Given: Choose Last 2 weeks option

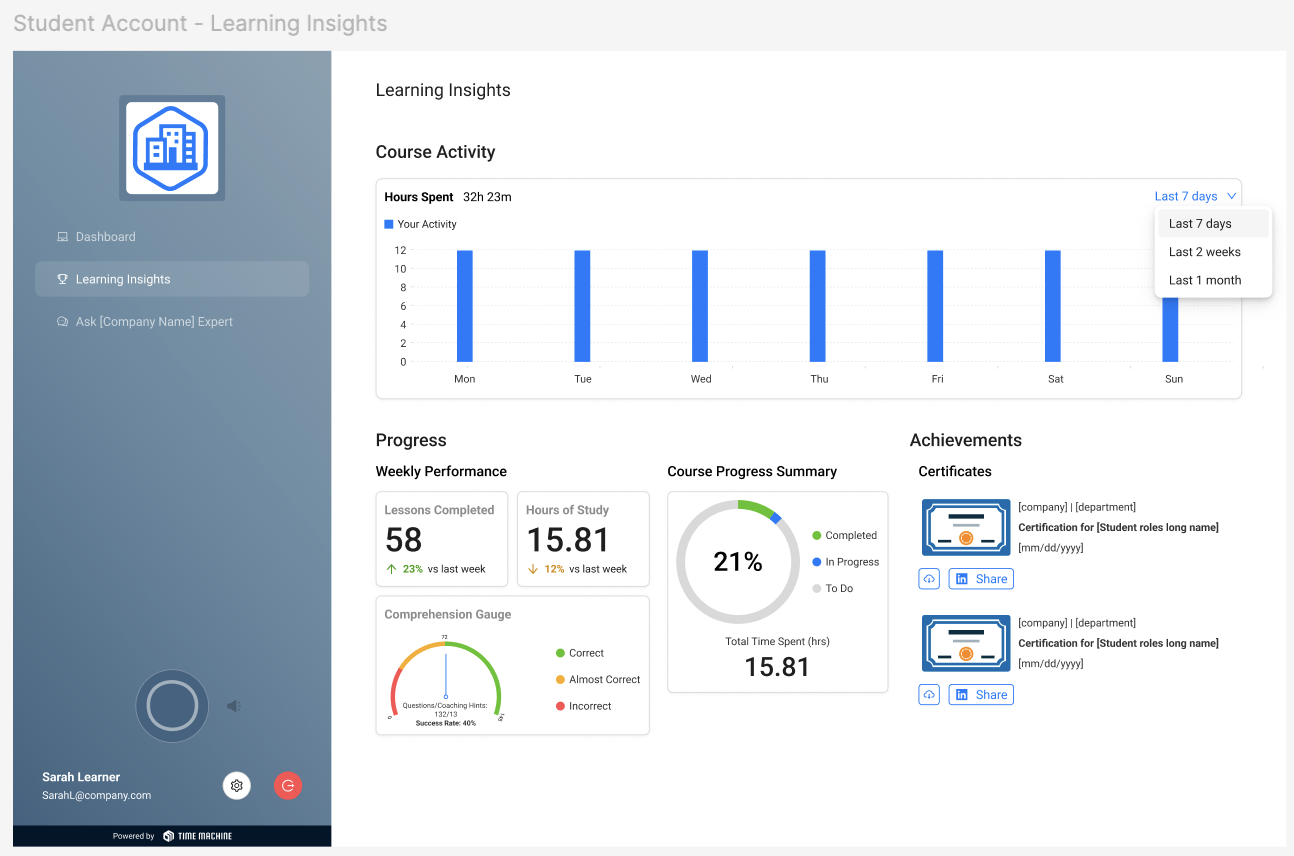Looking at the screenshot, I should tap(1213, 252).
